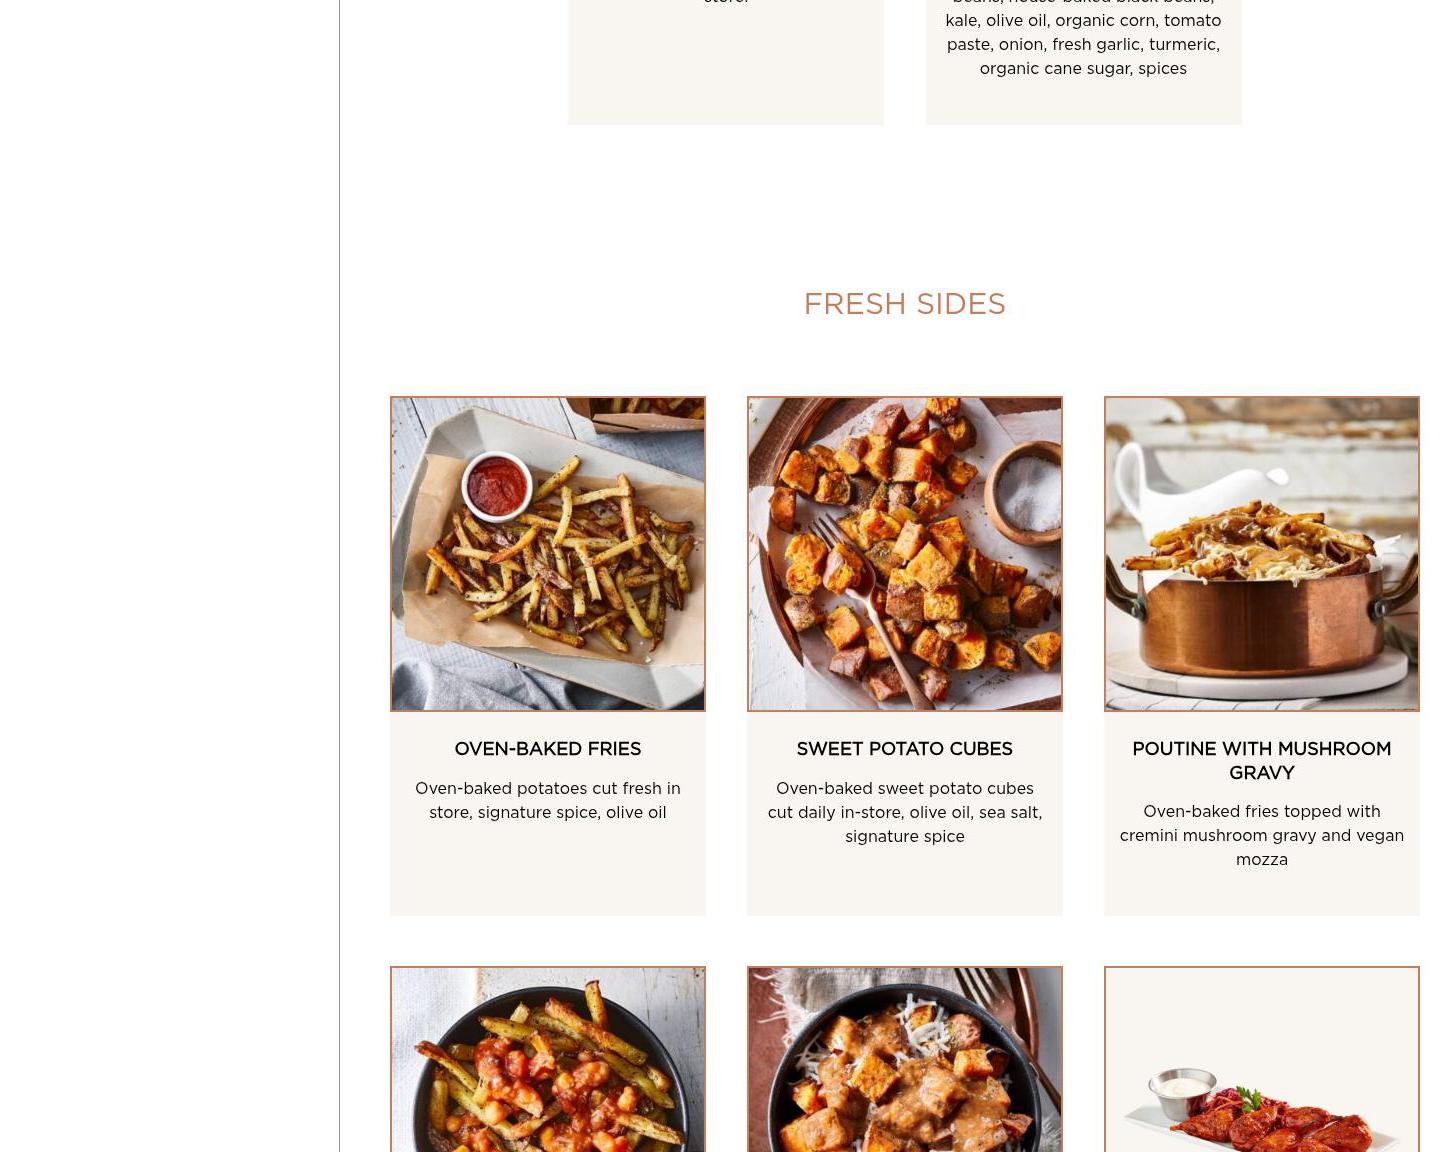Open the Poutine with Mushroom Gravy photo

[1261, 554]
